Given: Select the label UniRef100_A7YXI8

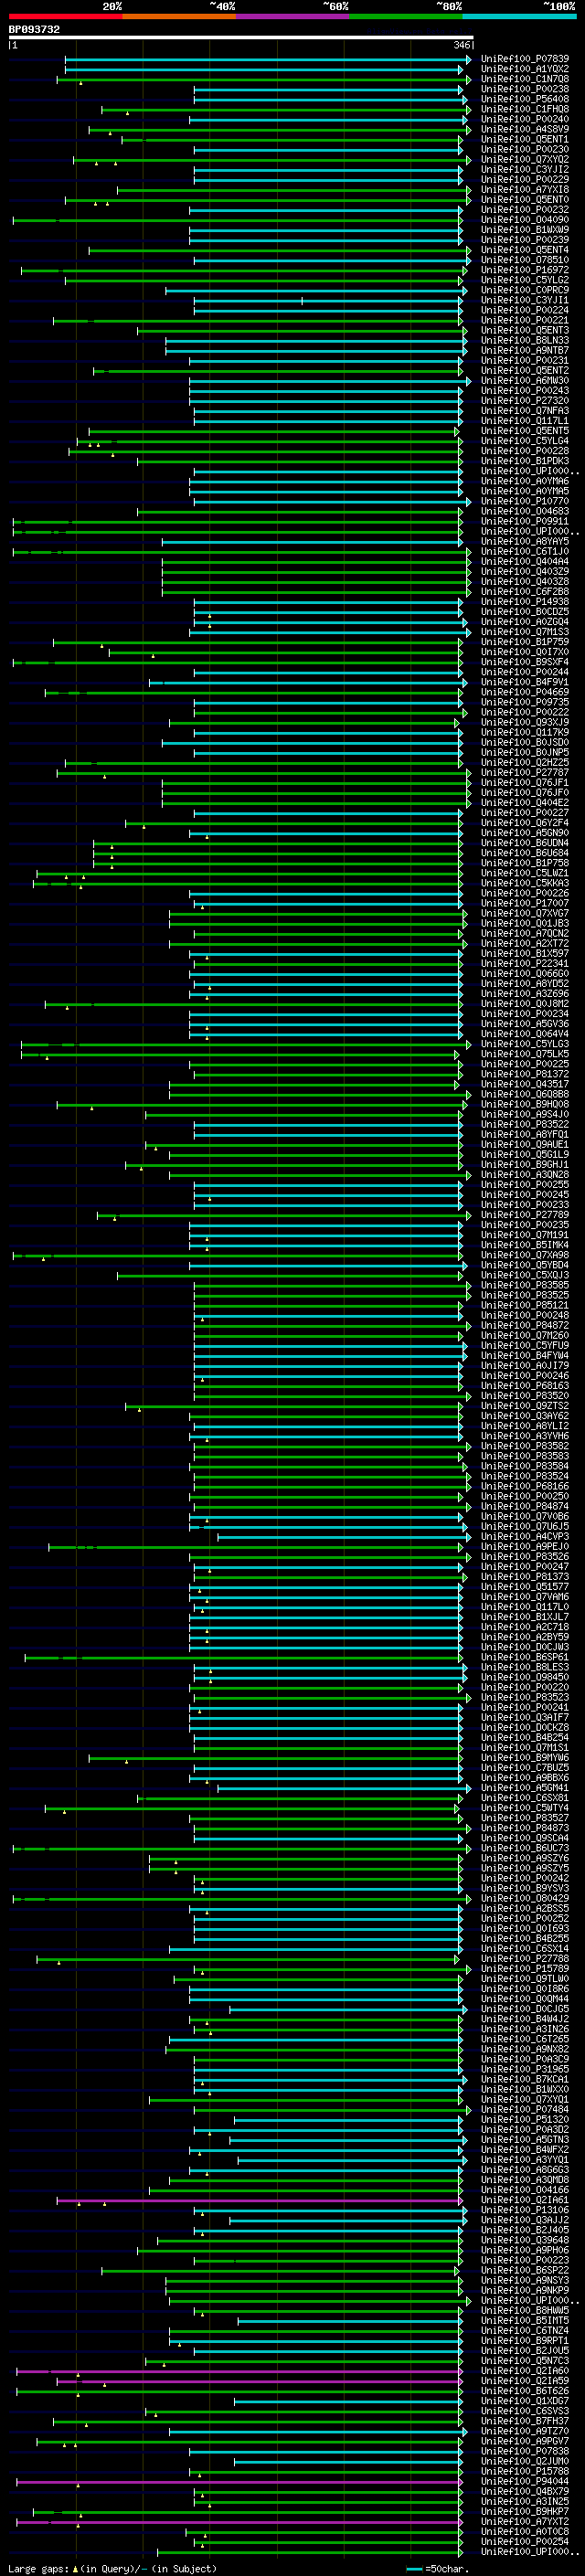Looking at the screenshot, I should 525,190.
